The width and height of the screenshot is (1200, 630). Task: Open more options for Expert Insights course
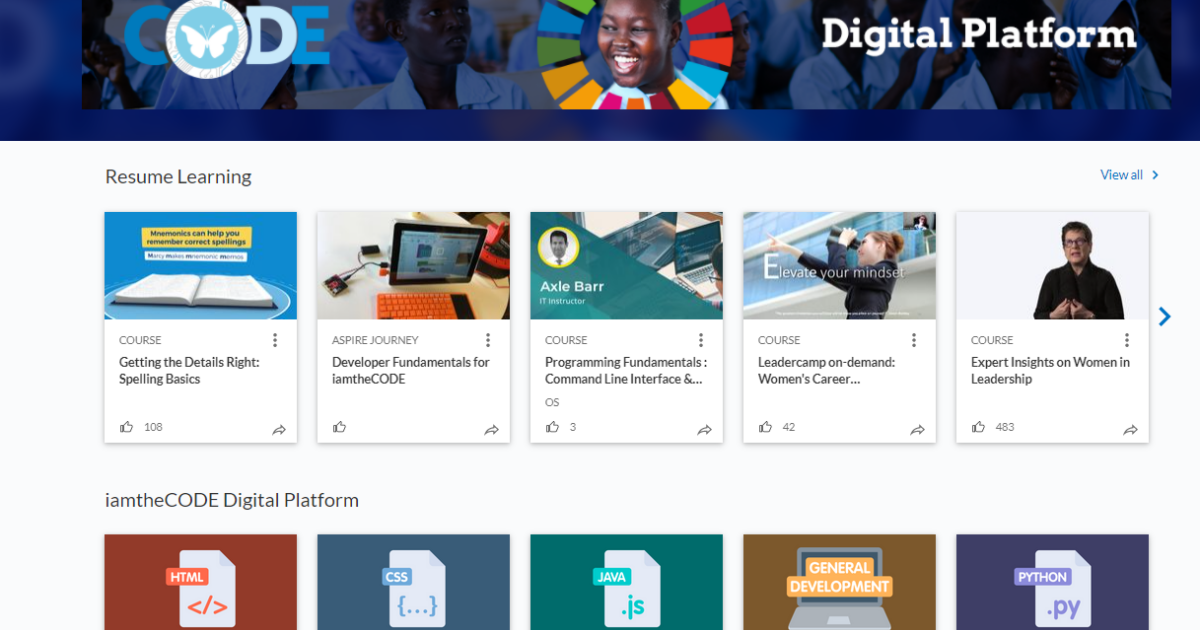point(1127,340)
